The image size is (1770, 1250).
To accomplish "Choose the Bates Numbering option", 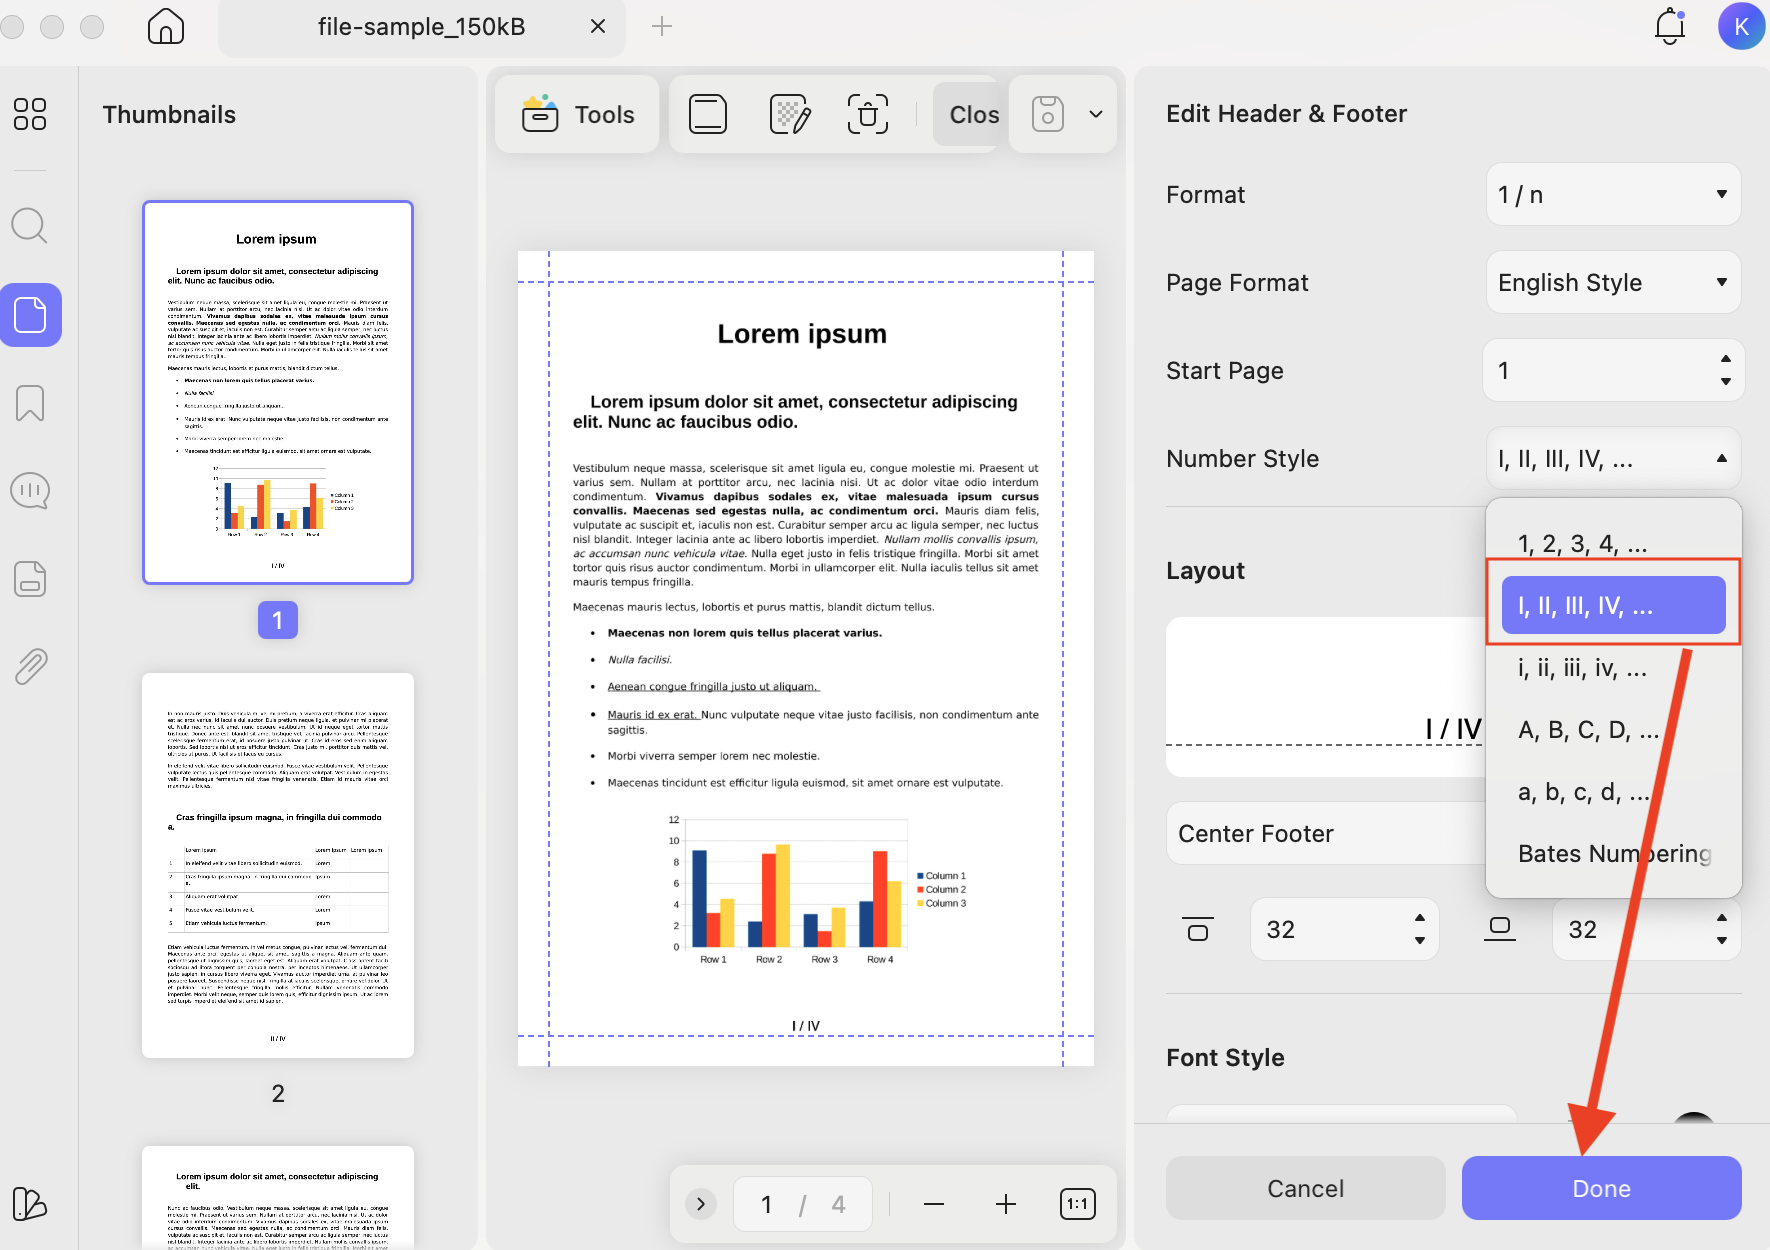I will point(1613,854).
